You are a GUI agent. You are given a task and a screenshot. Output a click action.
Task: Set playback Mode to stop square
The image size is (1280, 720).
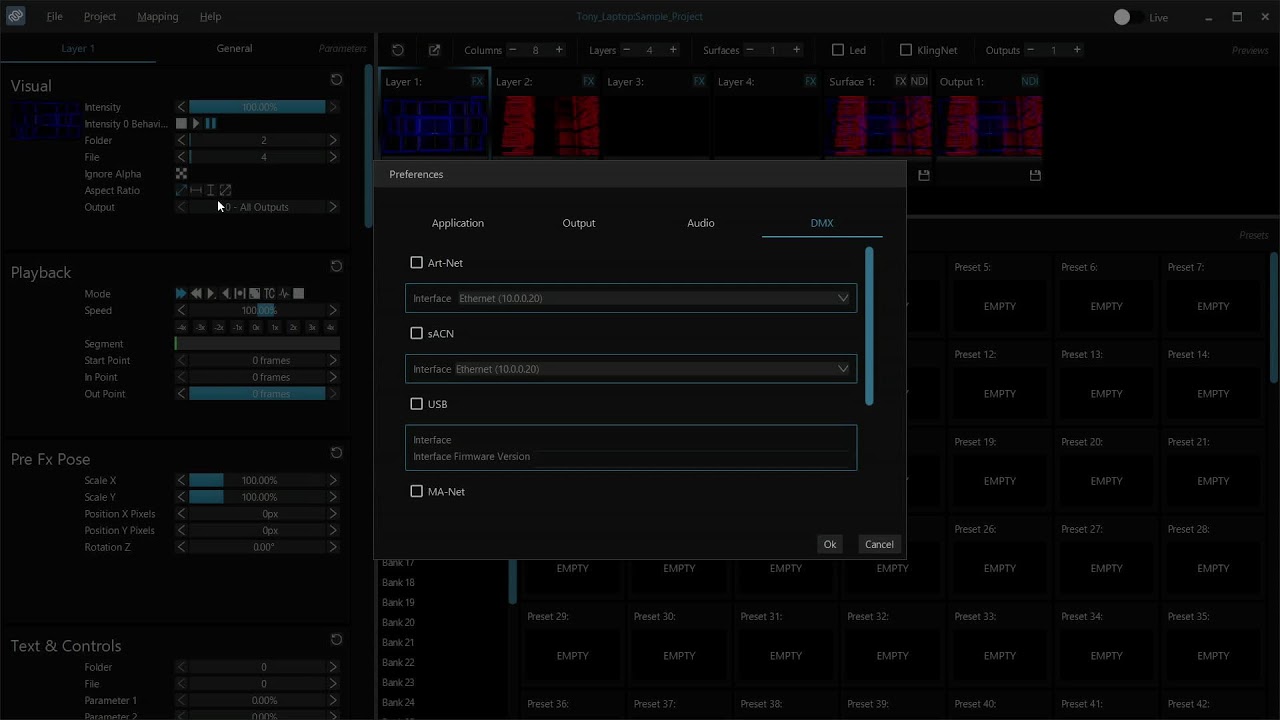pyautogui.click(x=298, y=294)
